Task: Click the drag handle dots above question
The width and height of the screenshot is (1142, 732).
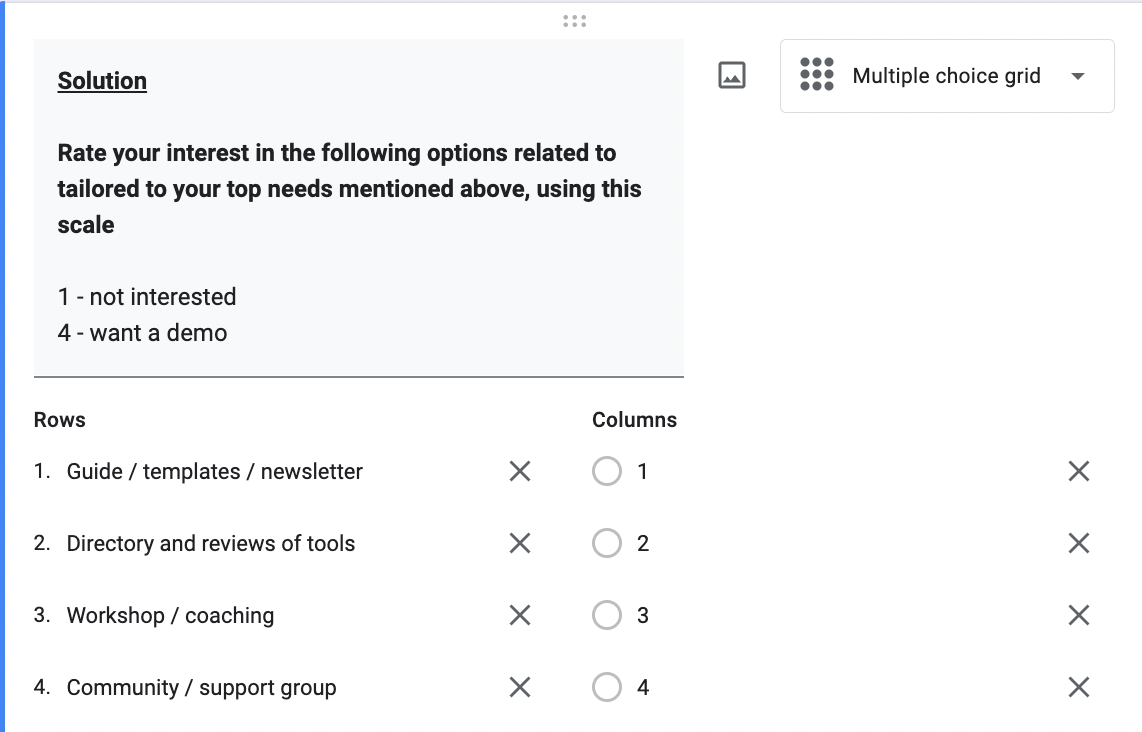Action: point(574,20)
